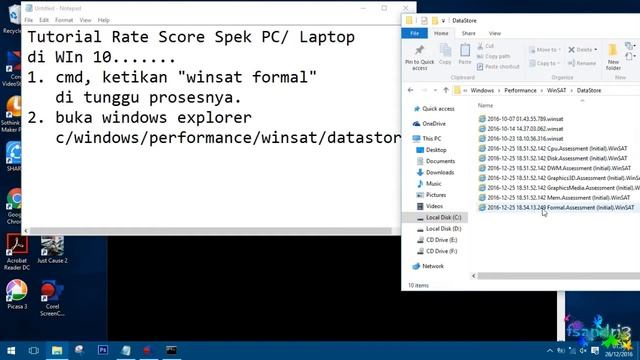Open Notepad's Edit menu
The width and height of the screenshot is (640, 360).
pyautogui.click(x=44, y=20)
